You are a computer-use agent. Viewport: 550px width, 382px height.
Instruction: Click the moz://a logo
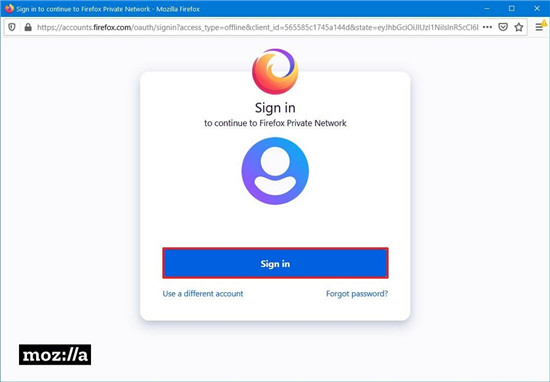click(x=55, y=355)
